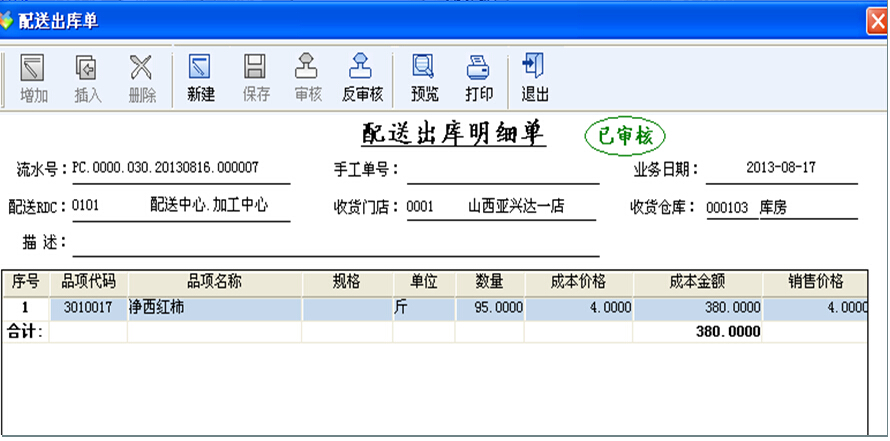Click the 插入 (Insert) toolbar icon
Screen dimensions: 890x441
point(88,79)
